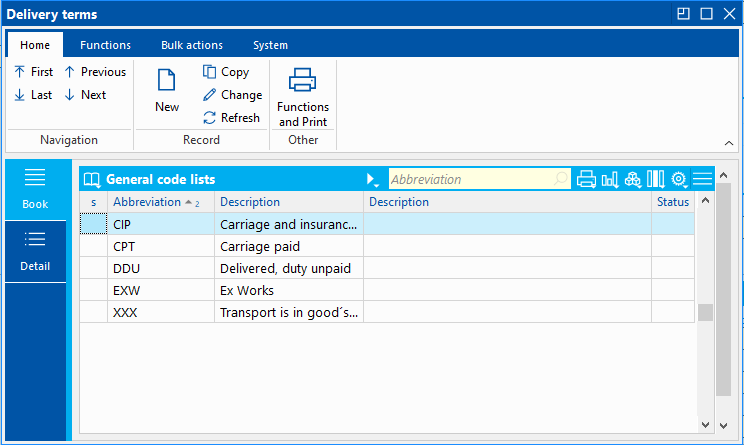Viewport: 744px width, 445px height.
Task: Maximize the Delivery terms window
Action: point(706,14)
